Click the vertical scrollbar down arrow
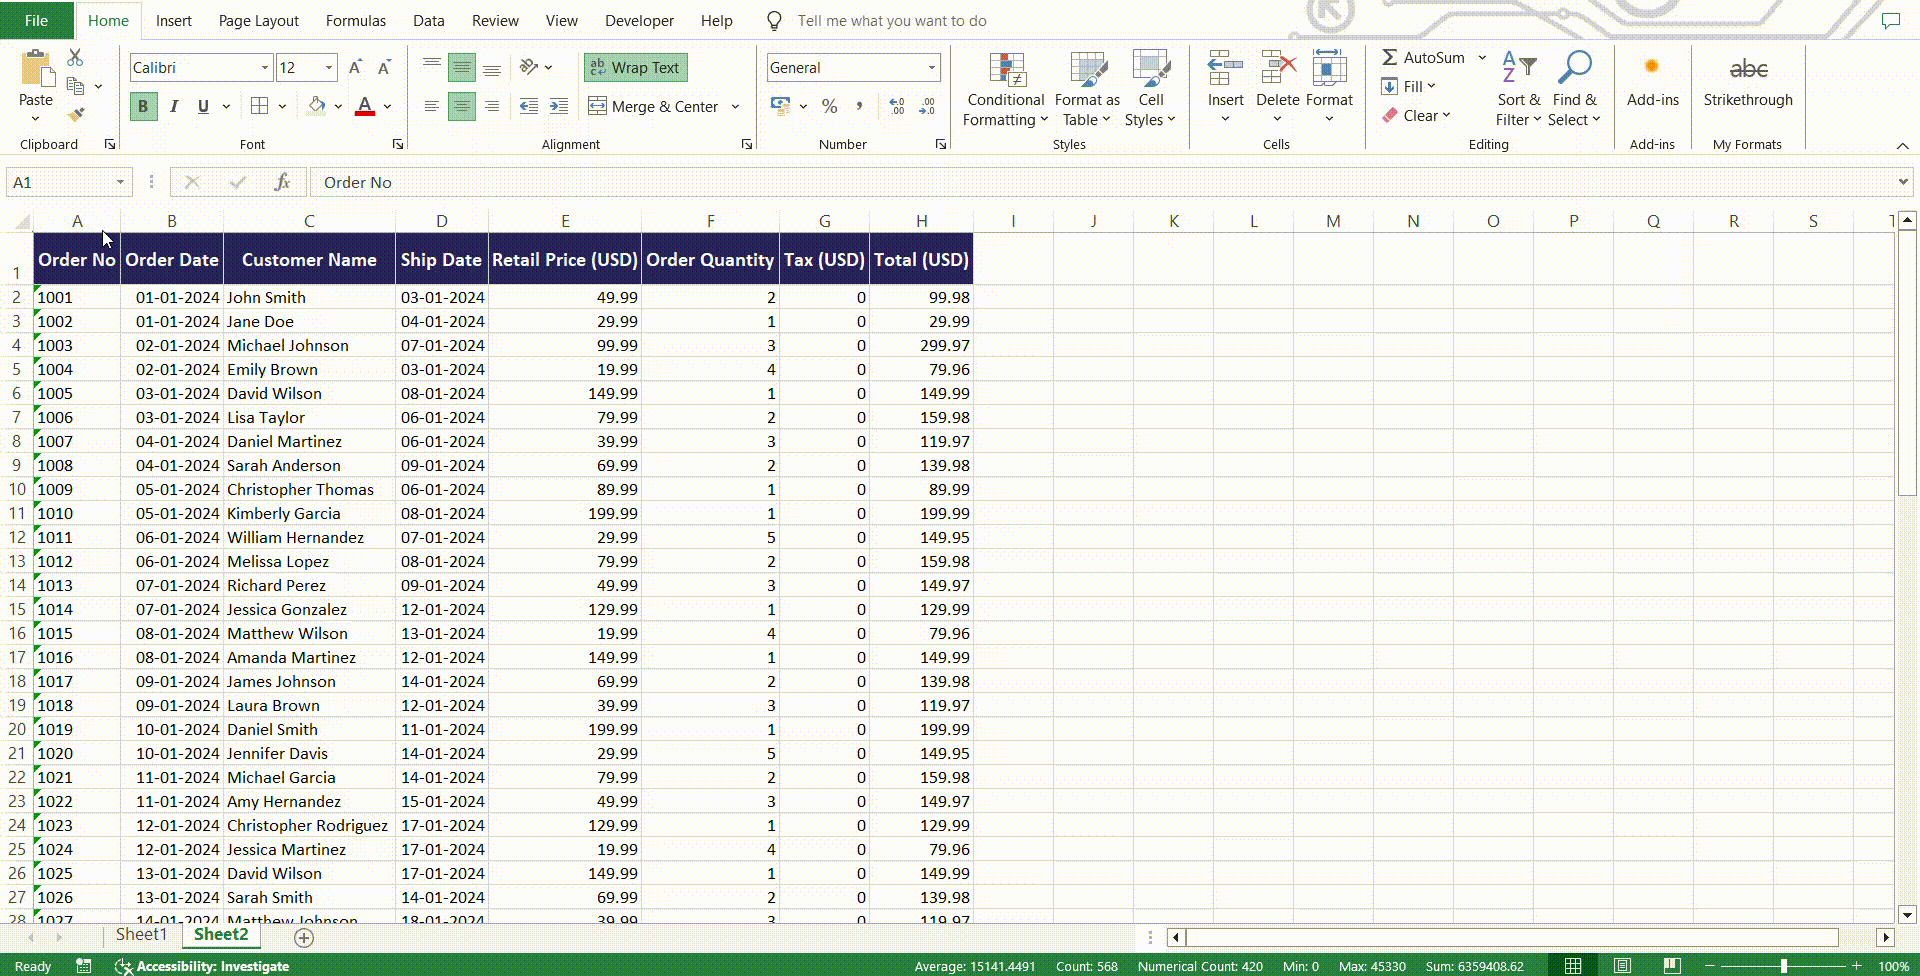The height and width of the screenshot is (976, 1920). (1907, 914)
